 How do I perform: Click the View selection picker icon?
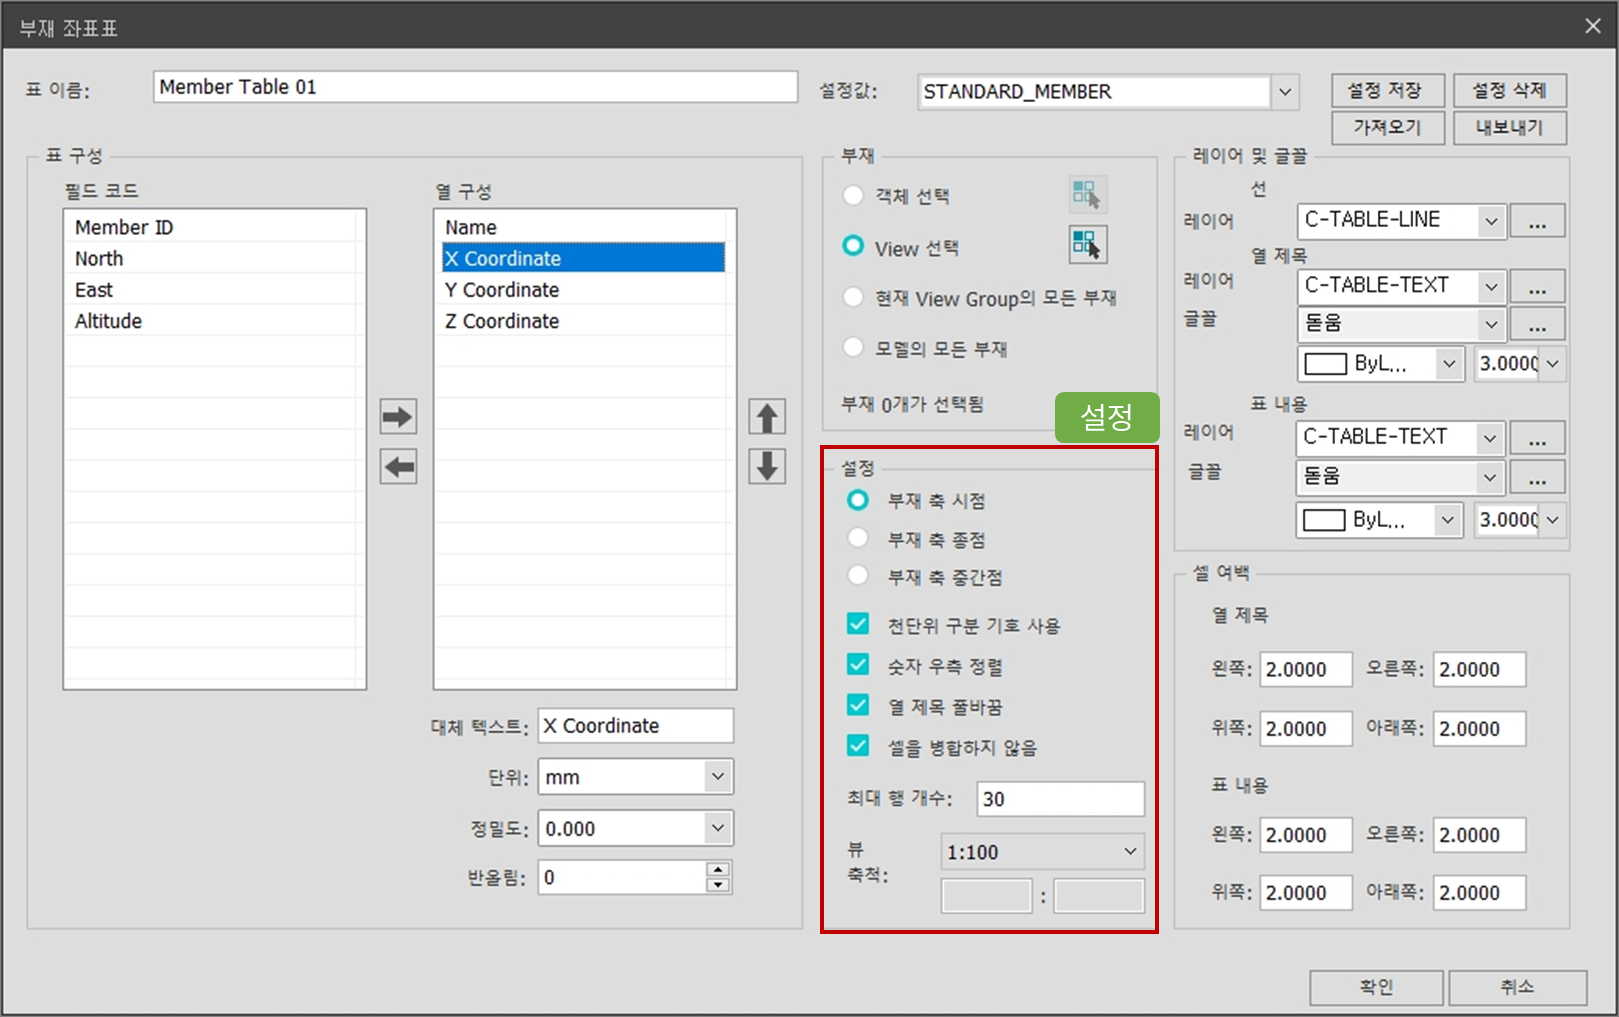point(1086,245)
